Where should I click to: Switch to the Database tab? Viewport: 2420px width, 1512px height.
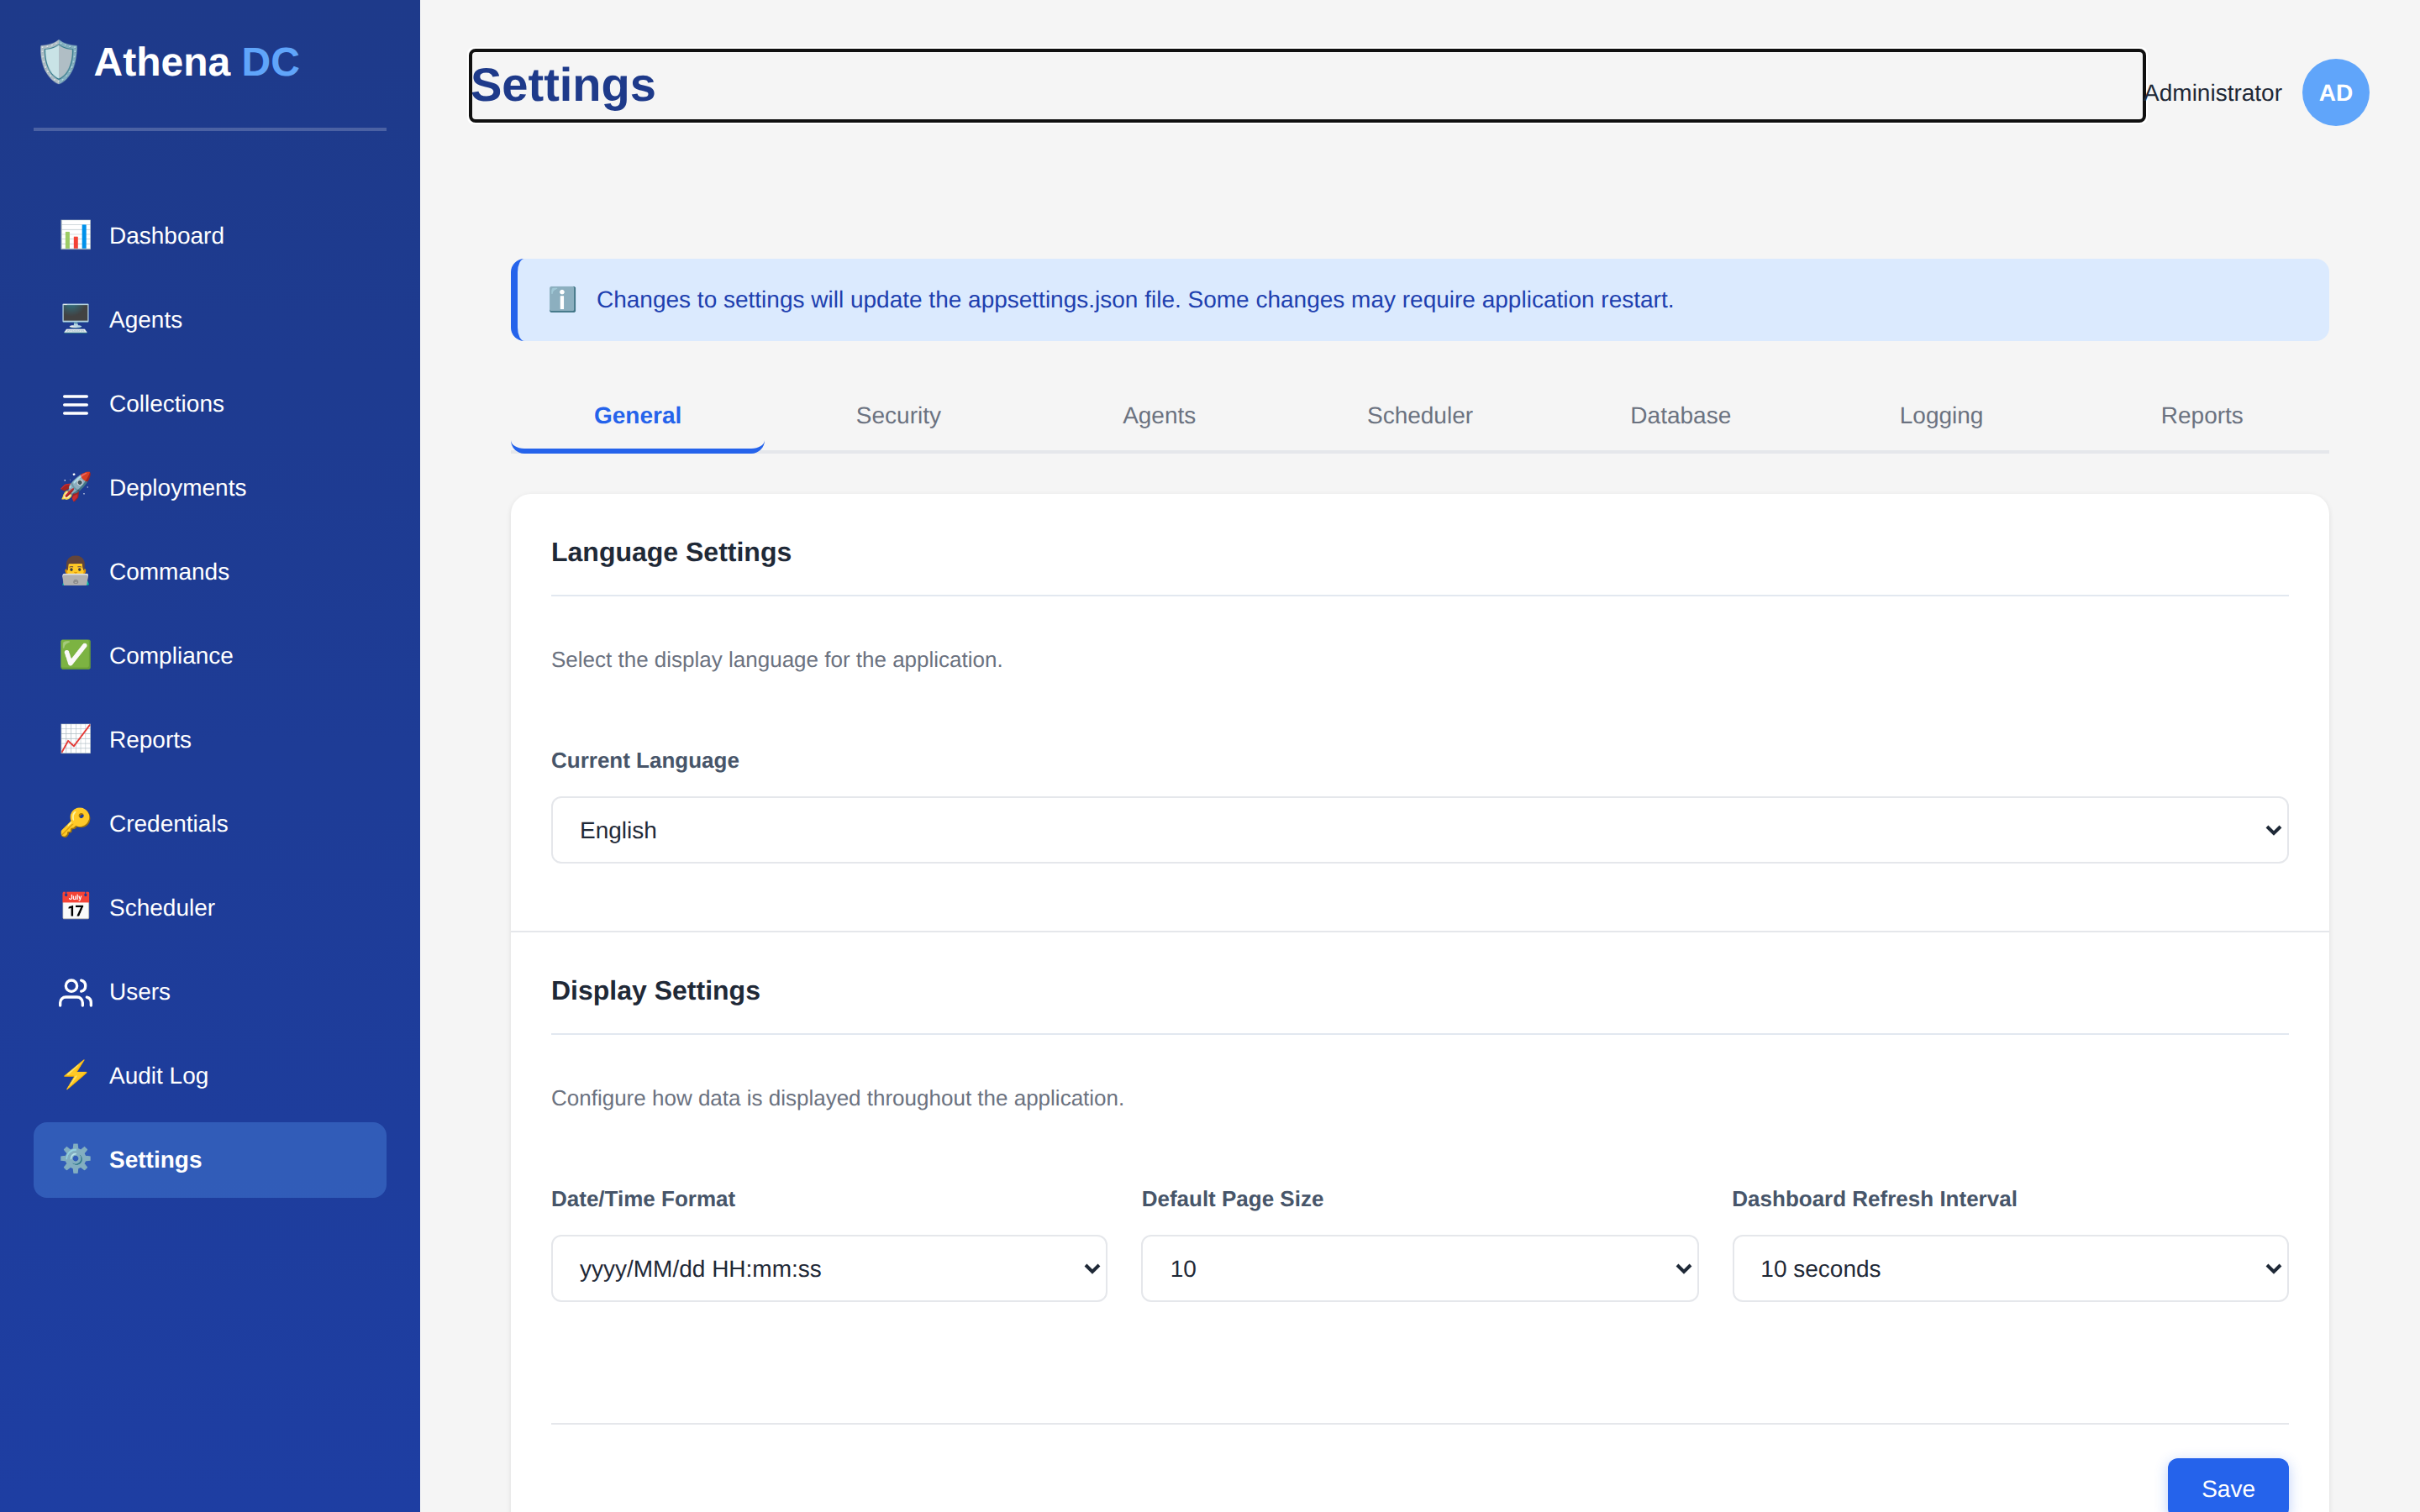pos(1680,415)
